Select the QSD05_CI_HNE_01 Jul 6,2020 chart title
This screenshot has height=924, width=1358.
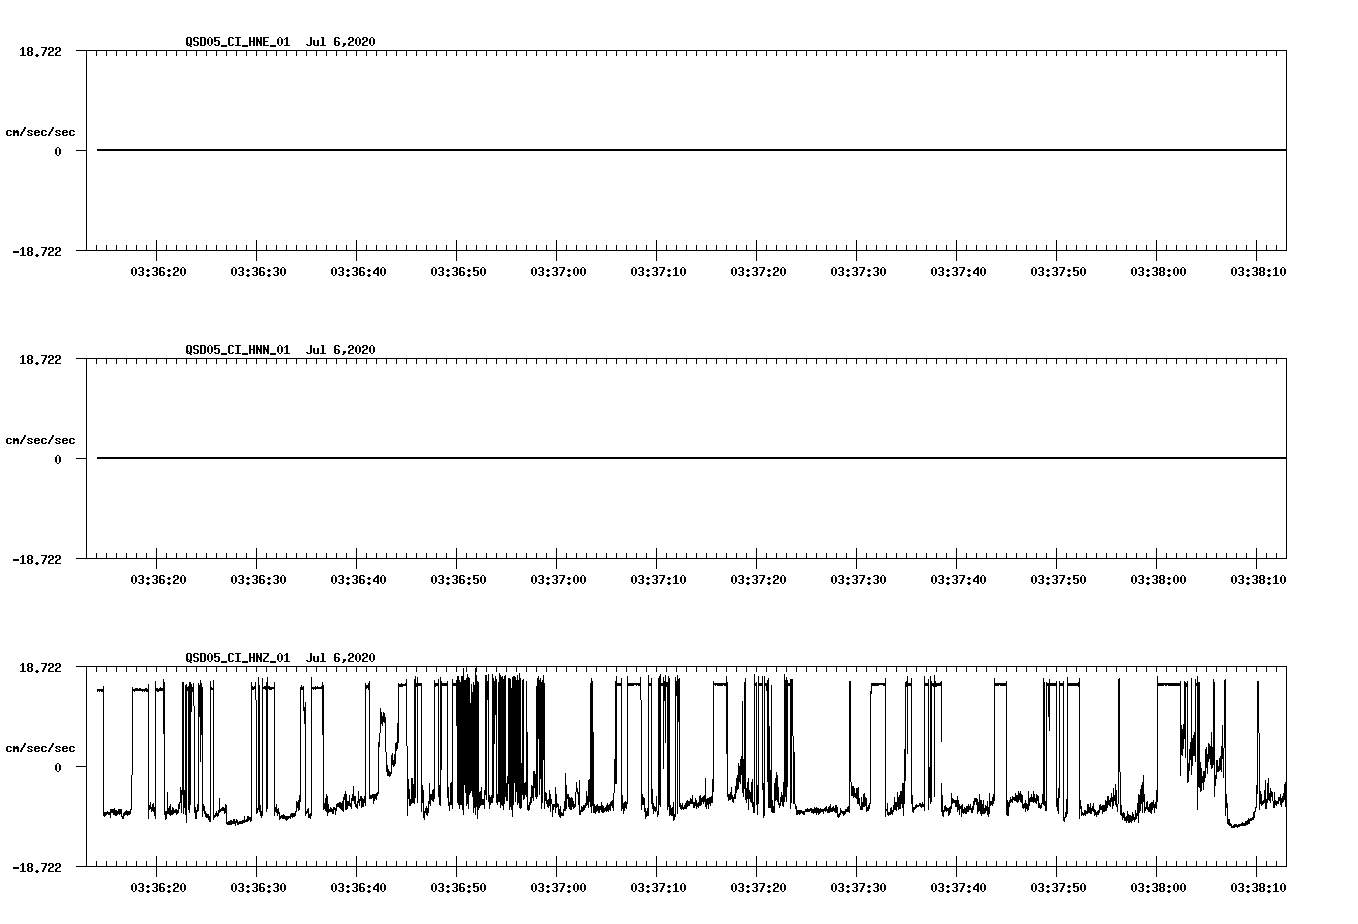click(x=280, y=42)
